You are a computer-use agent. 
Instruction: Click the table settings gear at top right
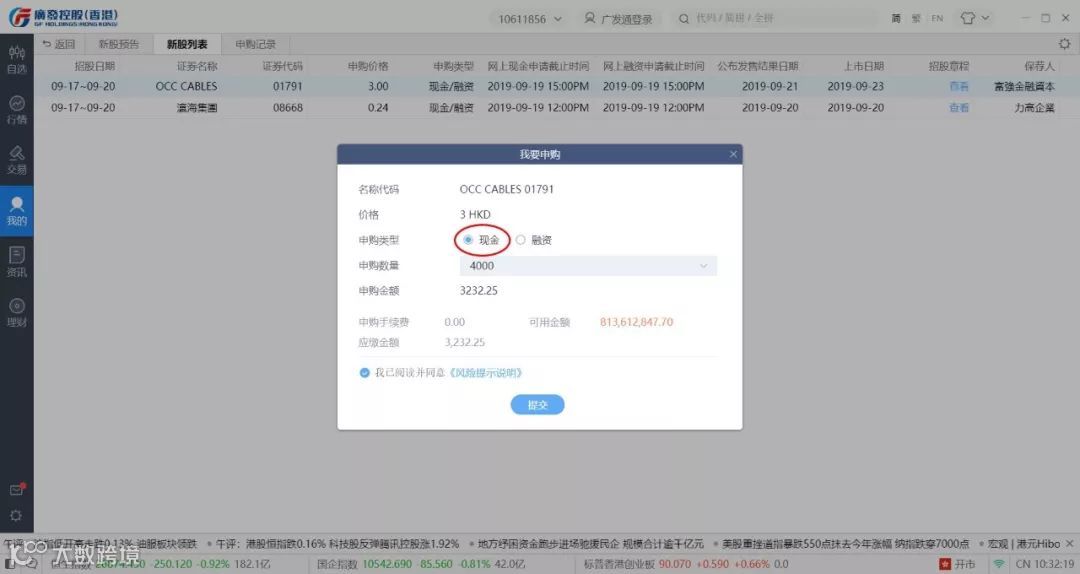point(1064,44)
